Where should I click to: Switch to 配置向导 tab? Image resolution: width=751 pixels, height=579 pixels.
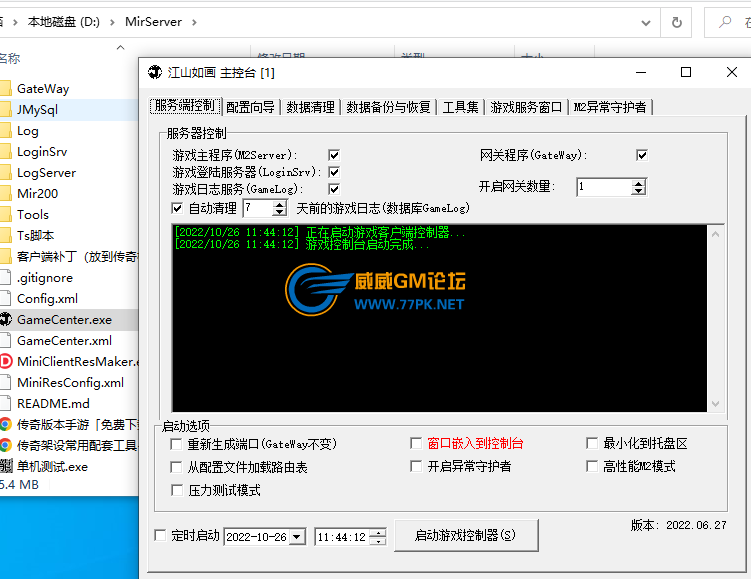tap(250, 107)
